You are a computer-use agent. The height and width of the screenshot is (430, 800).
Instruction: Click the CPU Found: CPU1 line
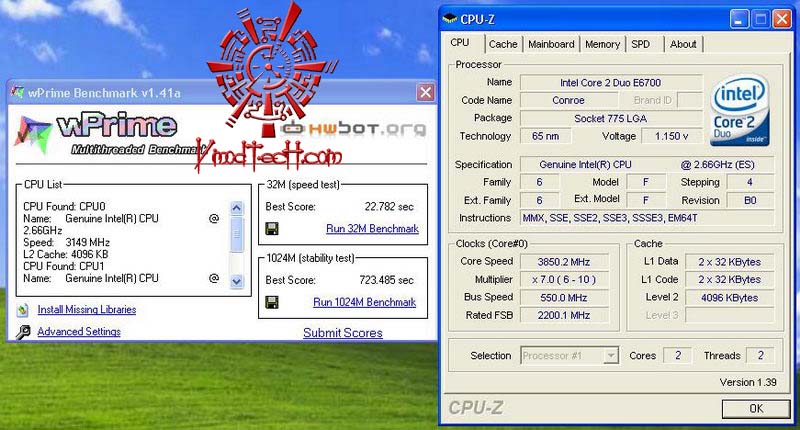click(64, 266)
